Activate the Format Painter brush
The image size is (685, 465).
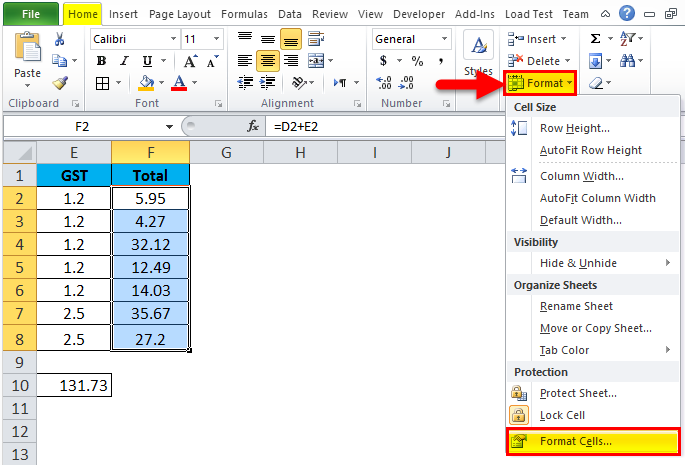60,83
